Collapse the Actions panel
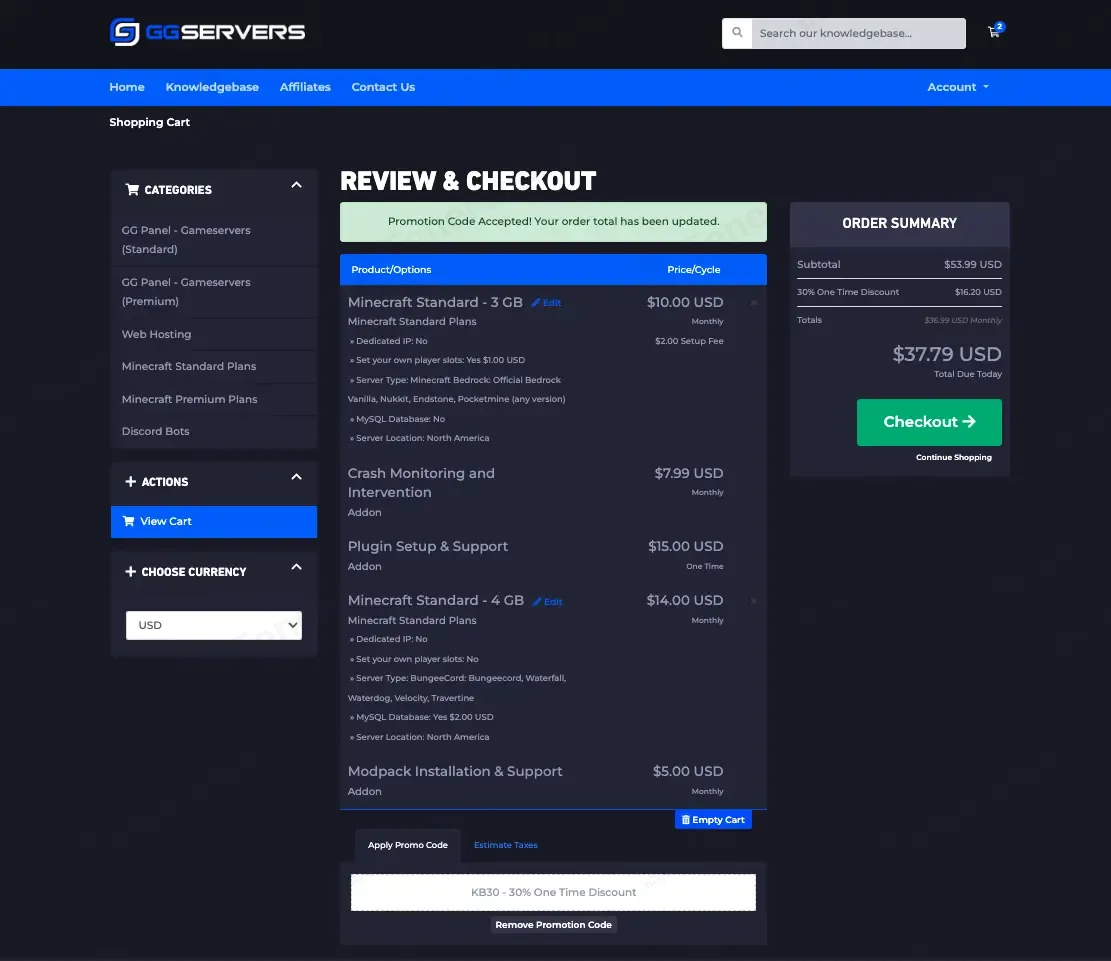The image size is (1111, 961). [x=296, y=477]
